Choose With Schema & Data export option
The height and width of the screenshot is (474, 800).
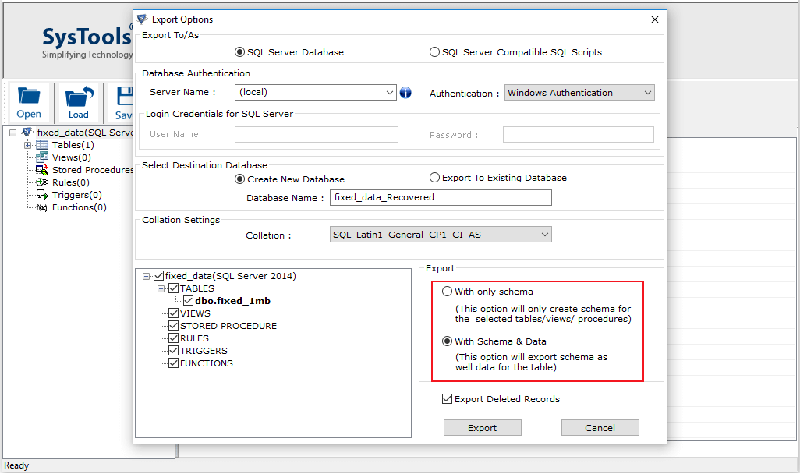(447, 341)
